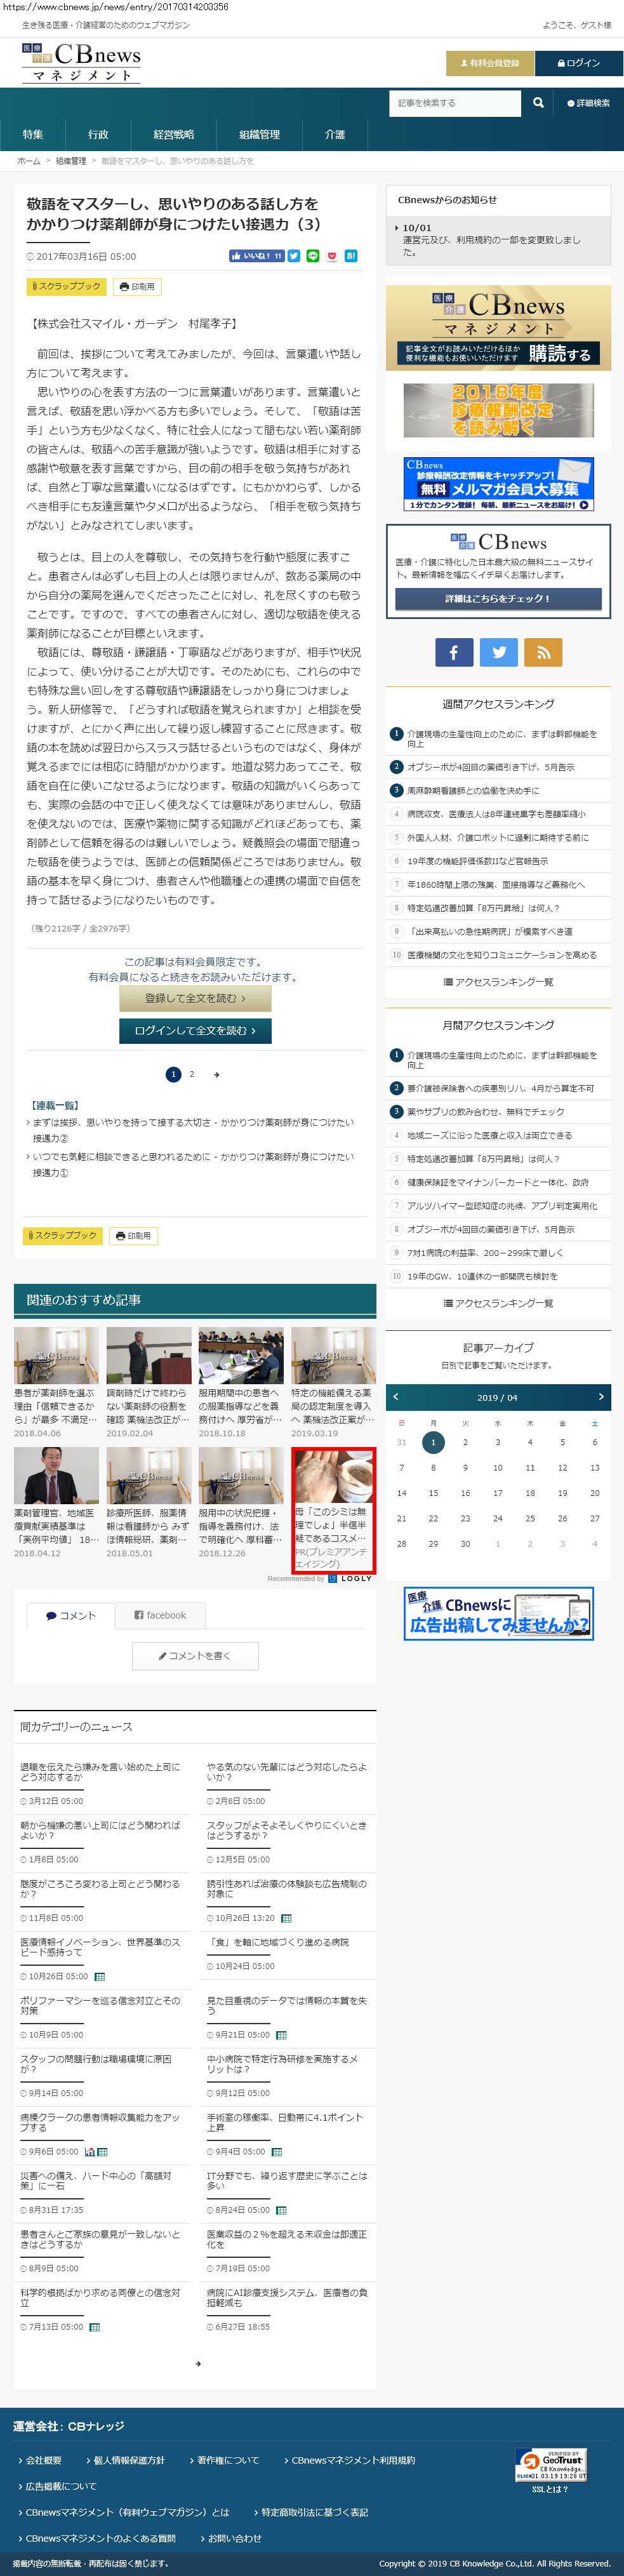Screen dimensions: 624x2576
Task: Click the magnifying glass search icon
Action: click(x=538, y=103)
